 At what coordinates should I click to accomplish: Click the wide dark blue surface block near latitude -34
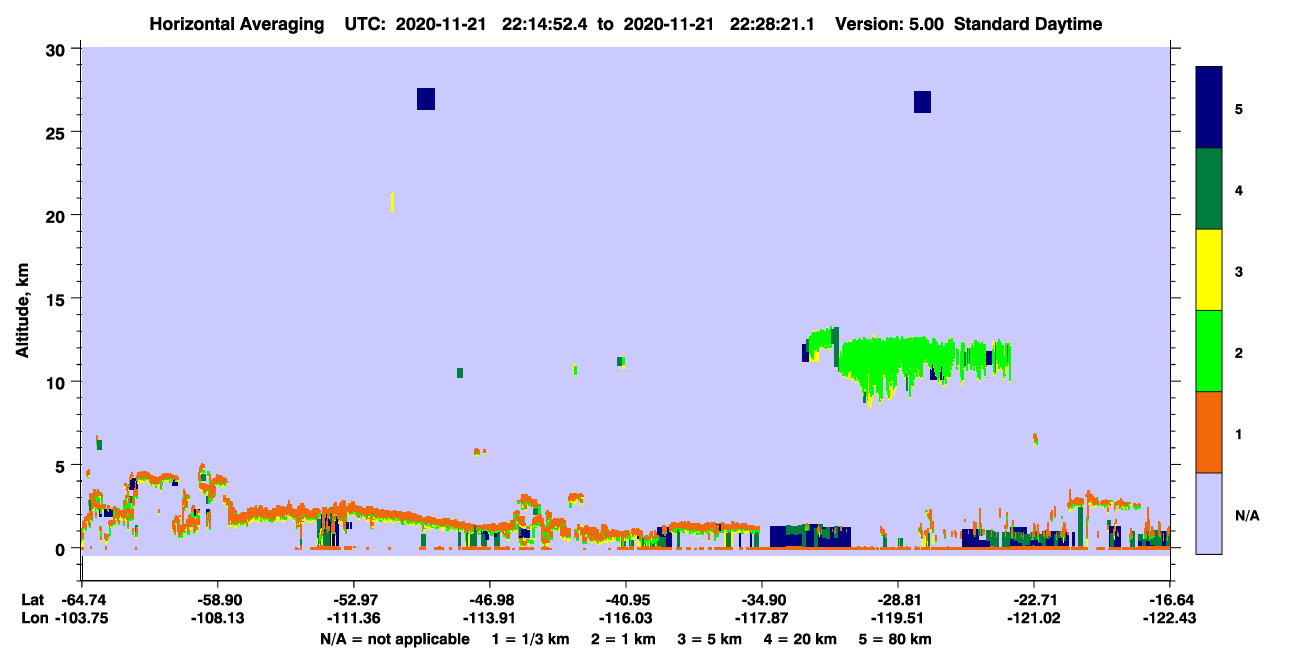(810, 536)
